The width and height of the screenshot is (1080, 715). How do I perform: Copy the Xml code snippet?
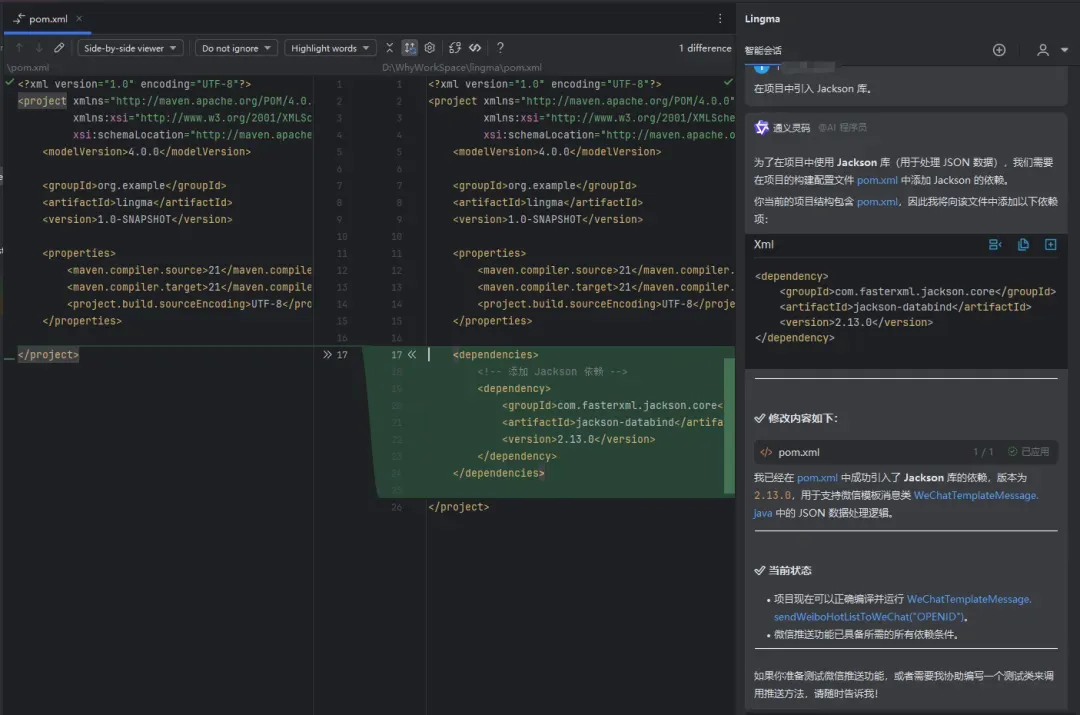[1023, 245]
